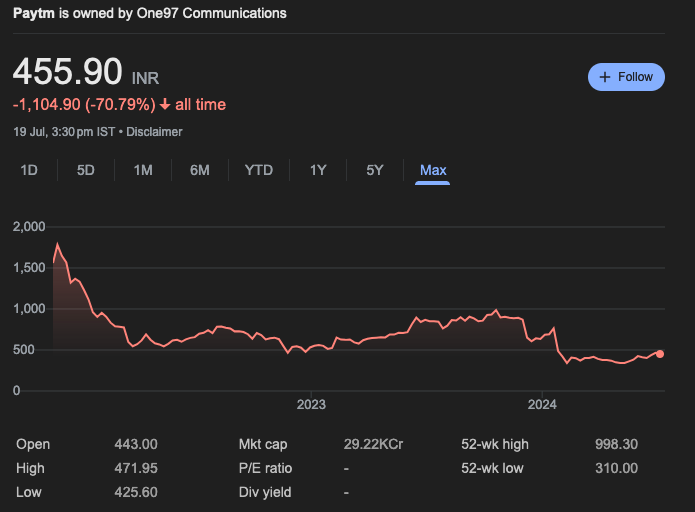Click the 2023 label on the chart axis
This screenshot has height=512, width=695.
tap(311, 405)
